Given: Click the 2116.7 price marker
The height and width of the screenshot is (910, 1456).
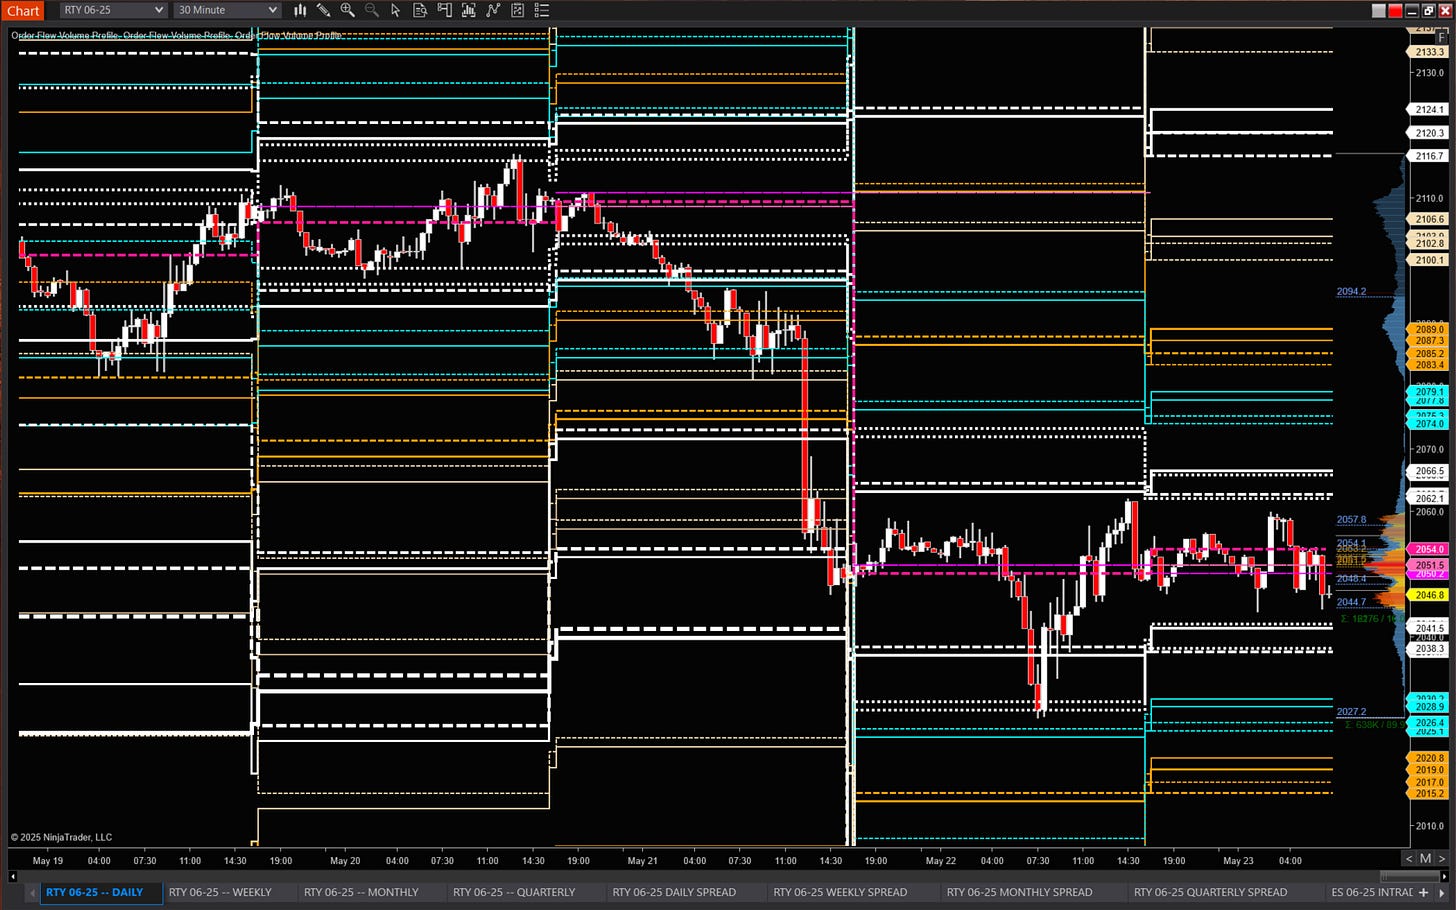Looking at the screenshot, I should click(1429, 155).
